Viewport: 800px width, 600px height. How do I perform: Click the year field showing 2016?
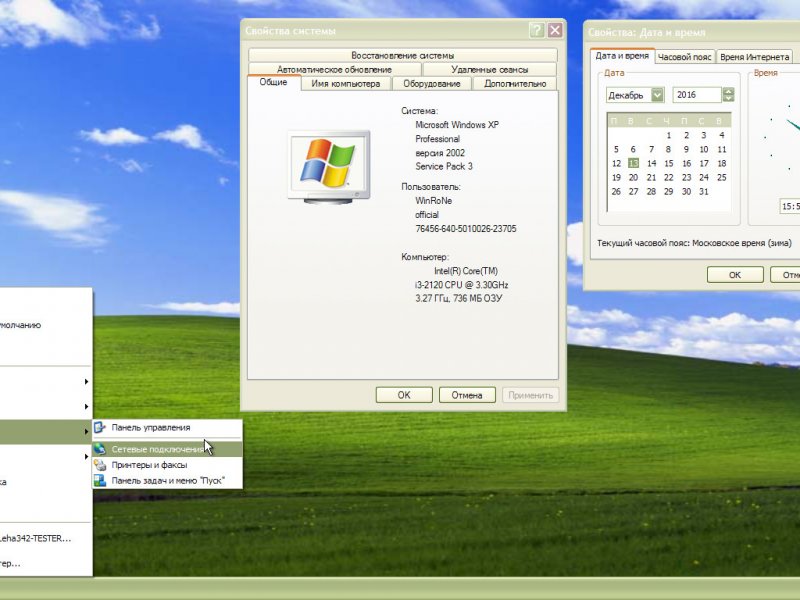click(x=697, y=95)
